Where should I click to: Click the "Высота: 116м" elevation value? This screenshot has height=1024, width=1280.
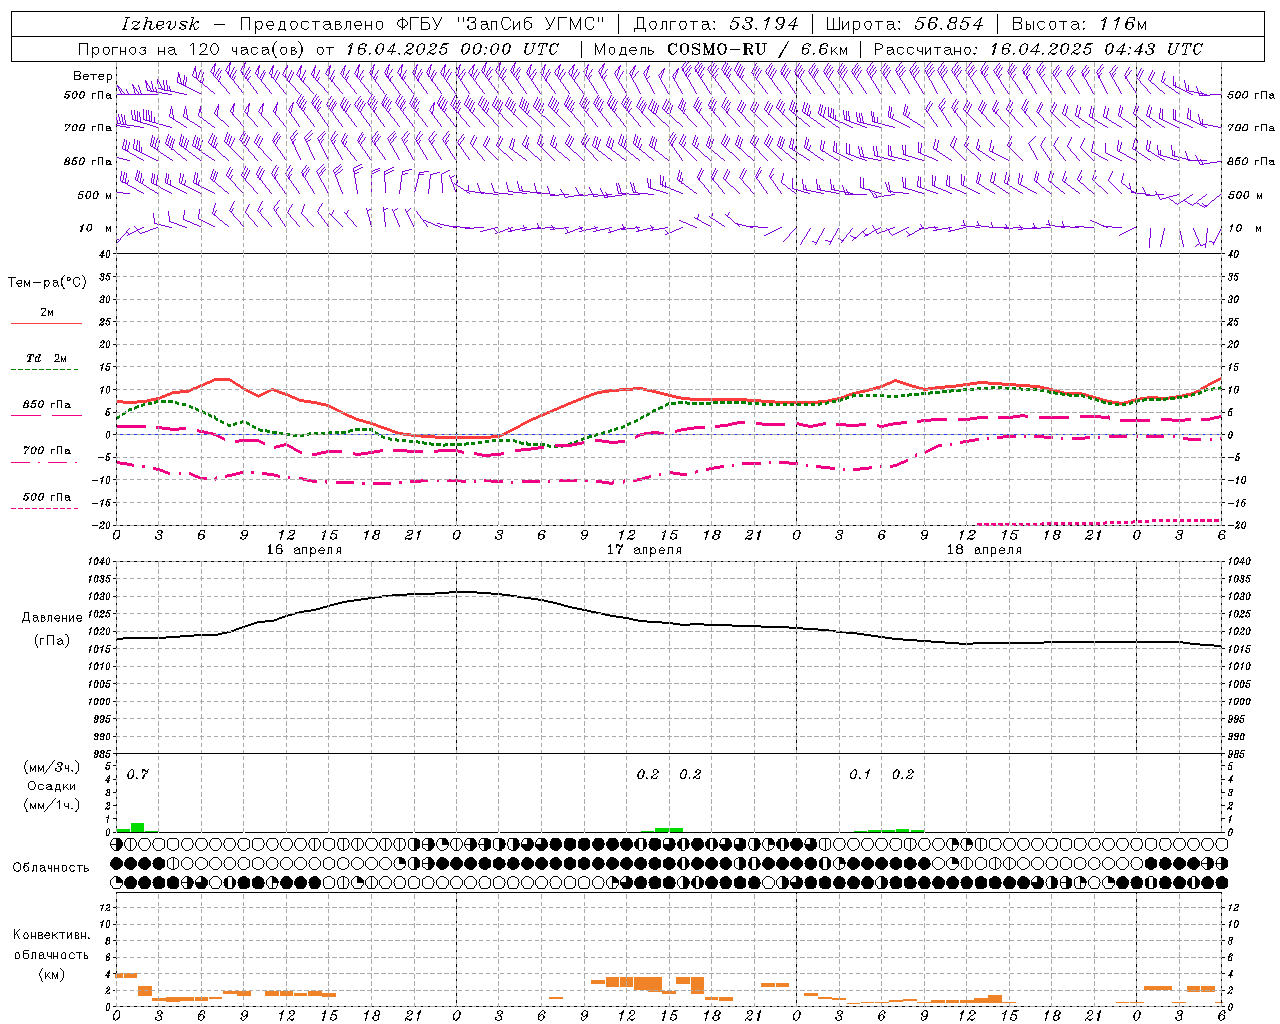[1079, 24]
